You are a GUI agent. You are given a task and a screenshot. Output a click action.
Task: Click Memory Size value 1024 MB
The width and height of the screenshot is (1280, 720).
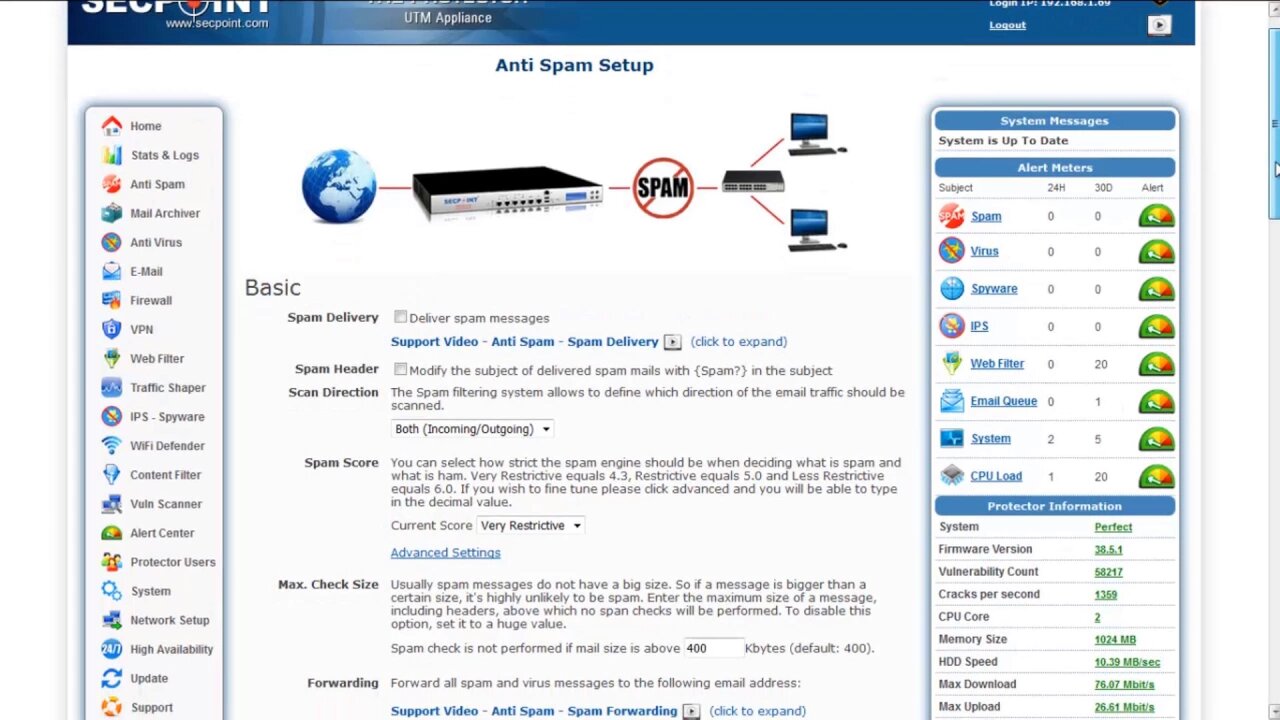(1115, 640)
